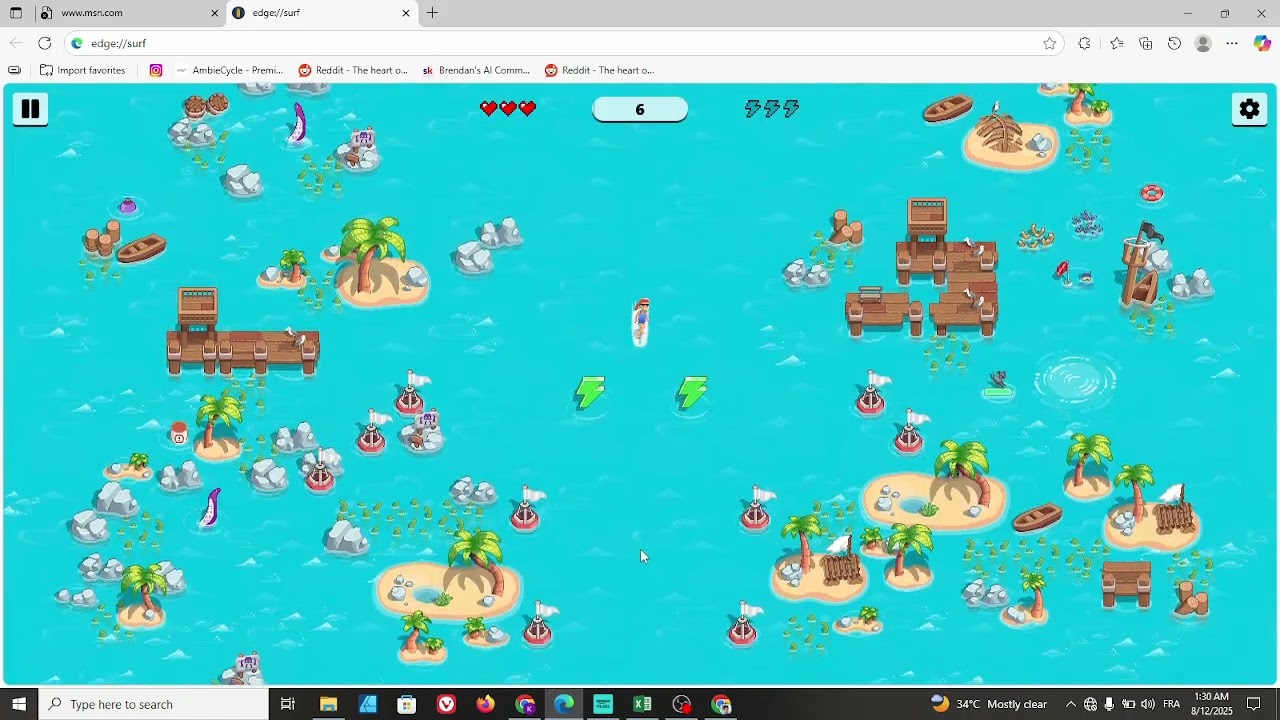The image size is (1280, 720).
Task: Open the network globe tray icon
Action: point(1090,704)
